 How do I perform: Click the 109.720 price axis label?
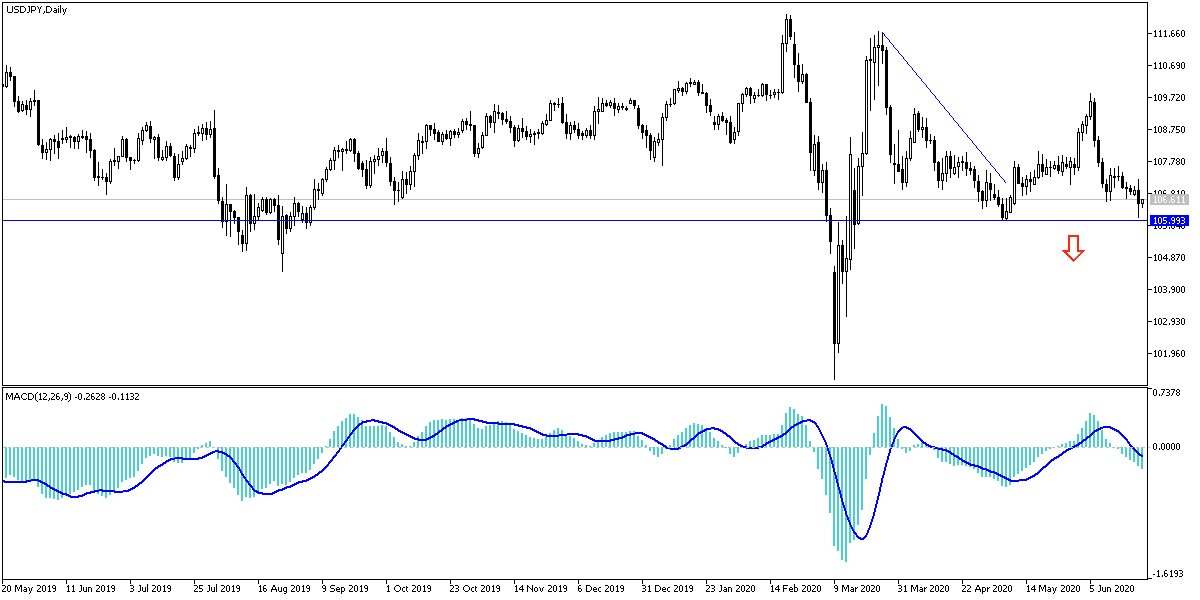pos(1169,98)
